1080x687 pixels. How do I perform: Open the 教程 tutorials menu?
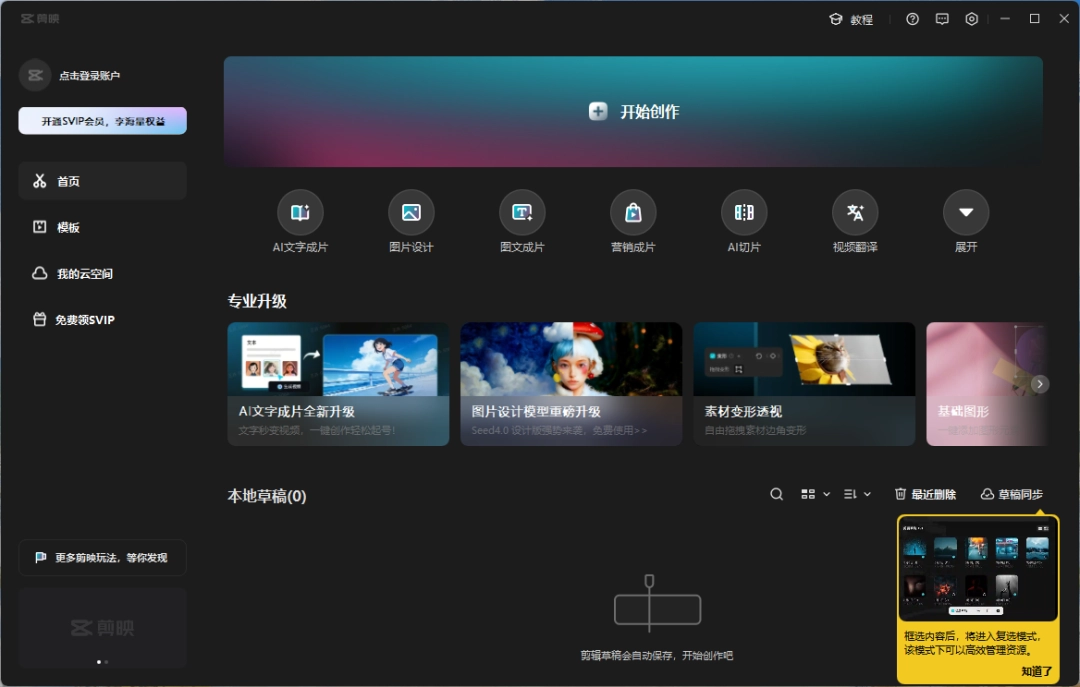coord(852,19)
